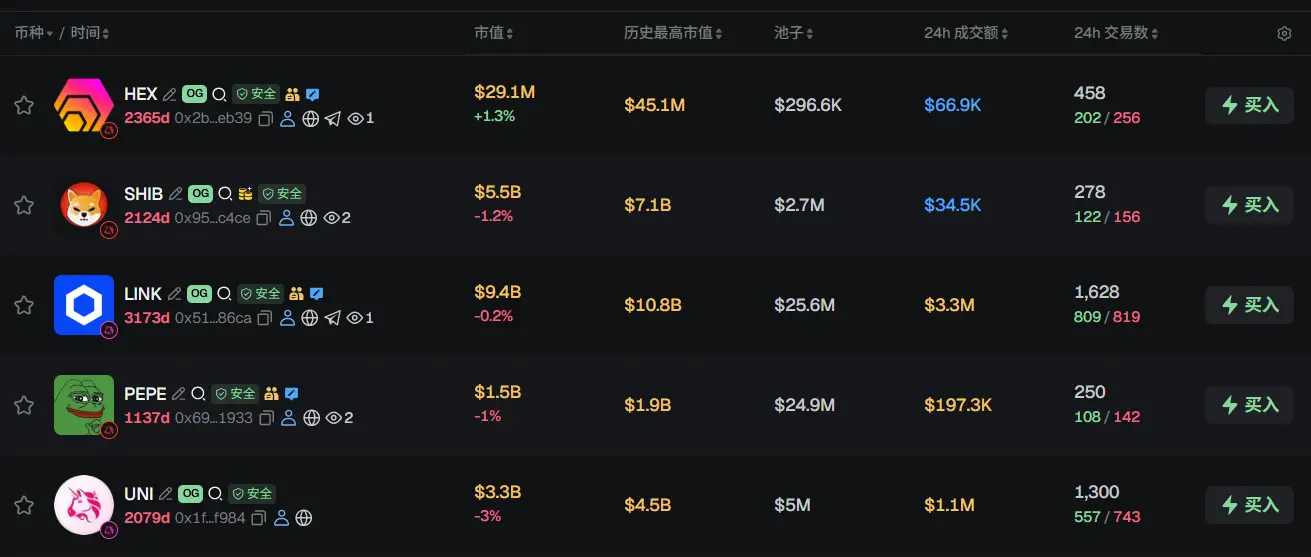Copy the HEX contract address 0x2b…eb39
1311x557 pixels.
[266, 119]
